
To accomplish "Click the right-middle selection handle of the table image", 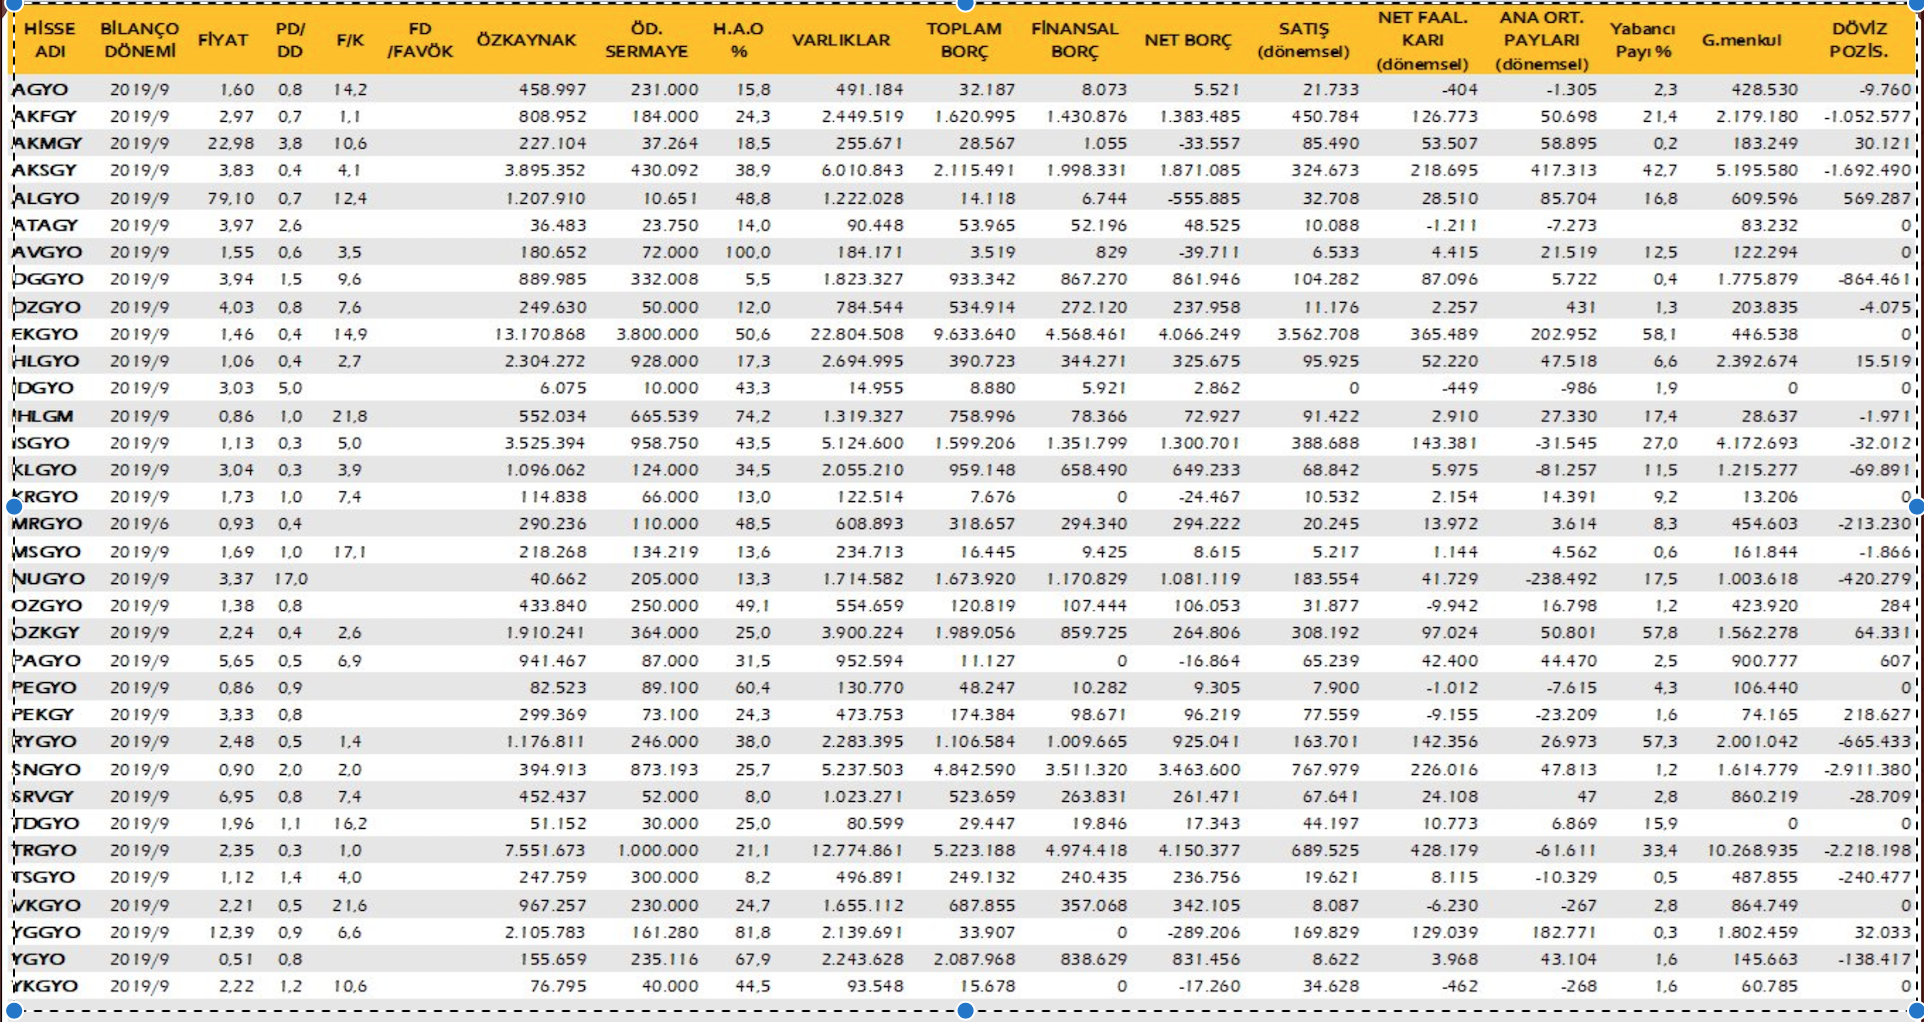I will click(1917, 507).
